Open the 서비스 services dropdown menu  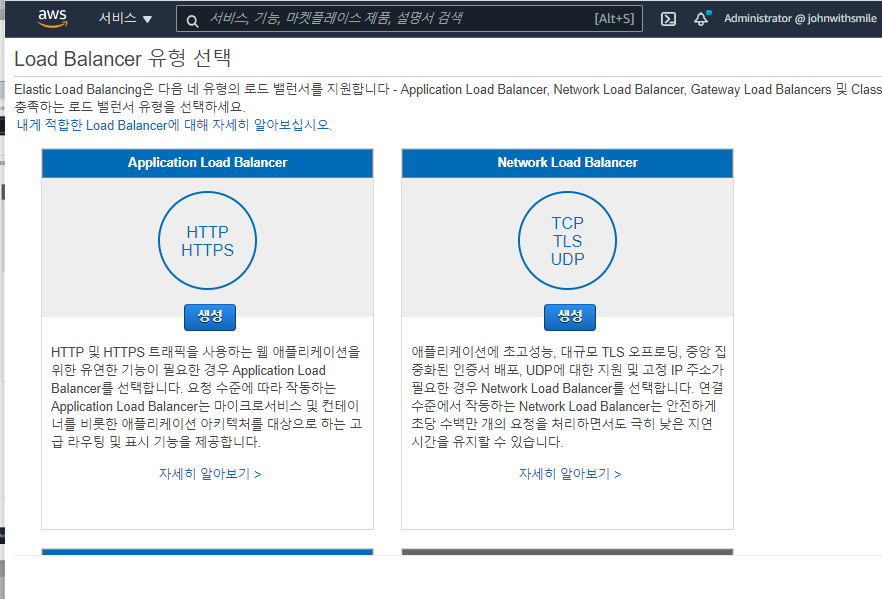125,19
